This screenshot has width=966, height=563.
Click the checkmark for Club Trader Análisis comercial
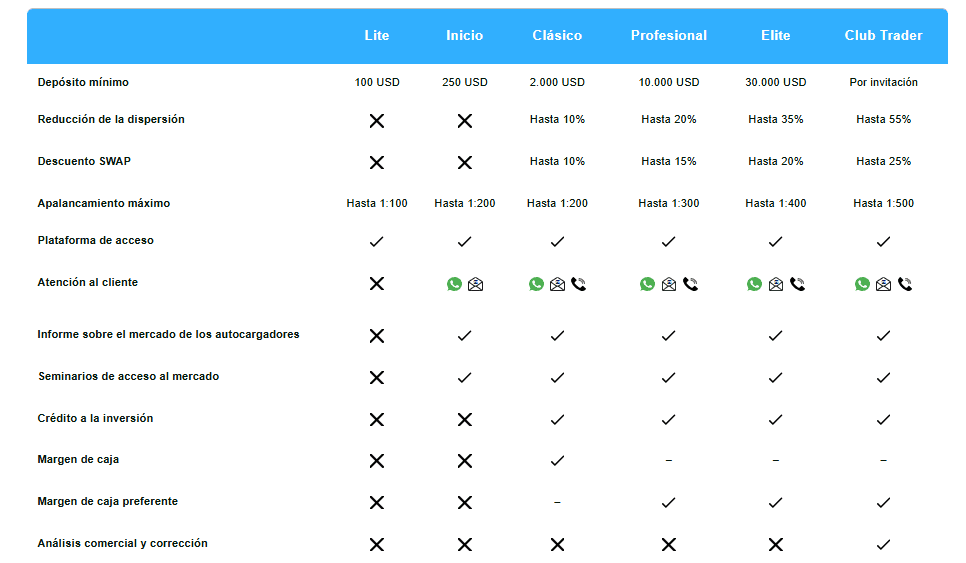[883, 545]
